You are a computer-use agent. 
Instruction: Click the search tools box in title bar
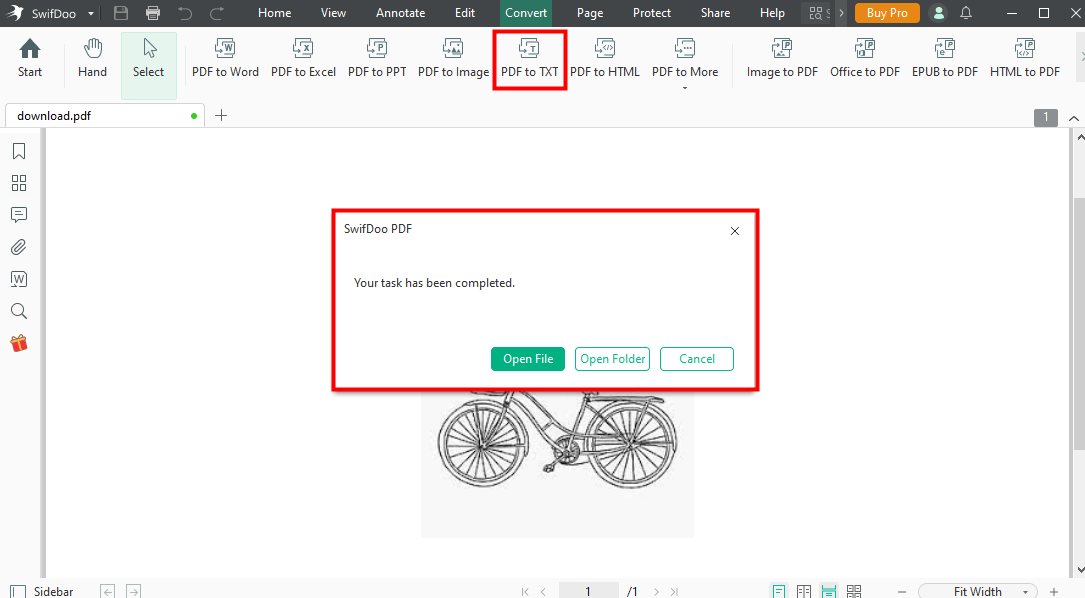click(x=818, y=12)
